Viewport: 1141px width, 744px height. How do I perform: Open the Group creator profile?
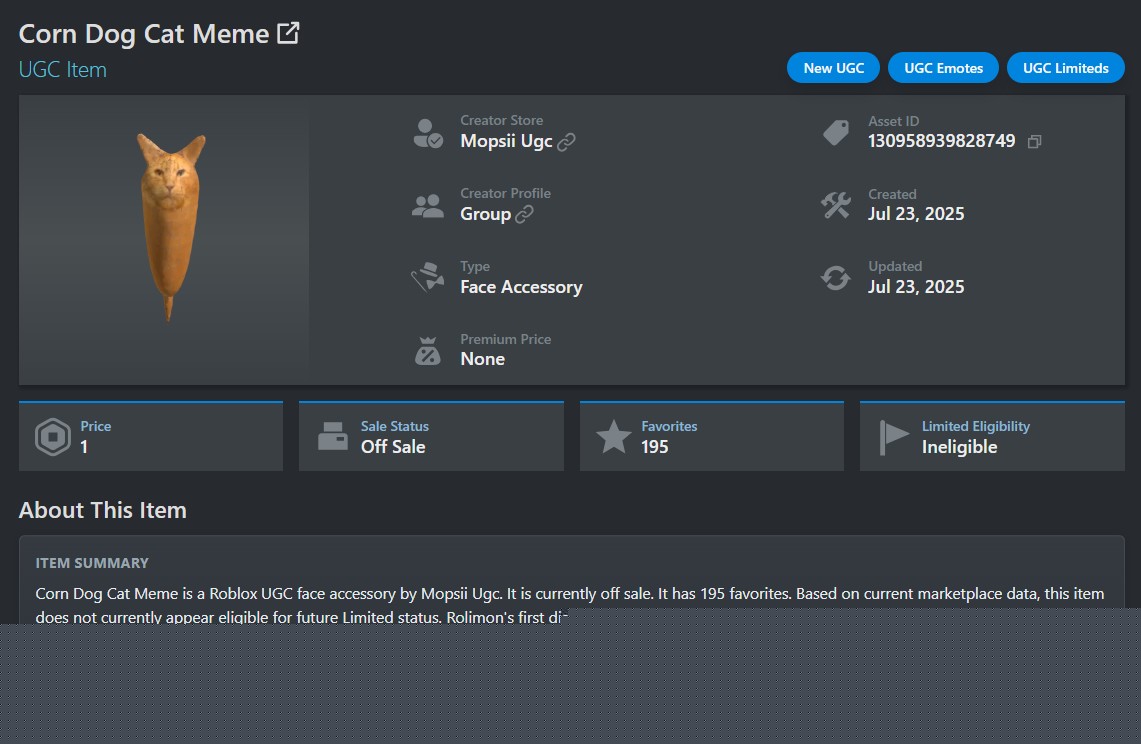pos(485,214)
